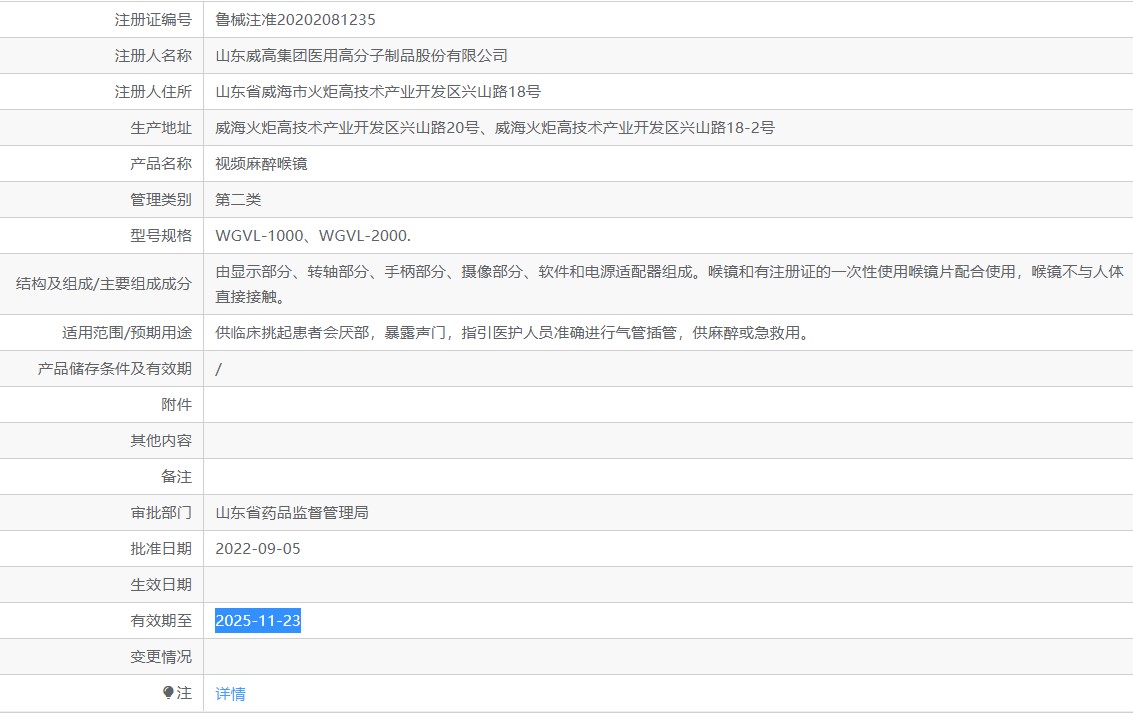Click the 有效期至 label
Viewport: 1133px width, 715px height.
161,620
